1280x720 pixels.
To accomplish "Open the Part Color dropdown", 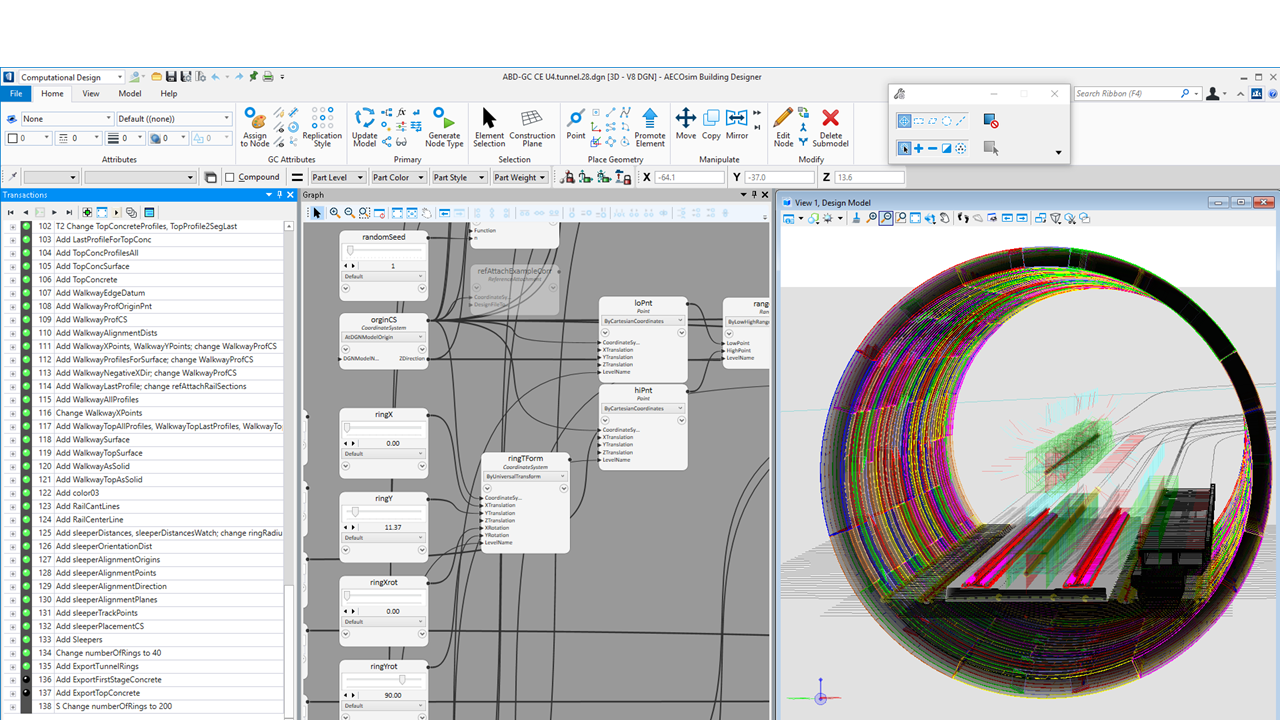I will point(398,177).
